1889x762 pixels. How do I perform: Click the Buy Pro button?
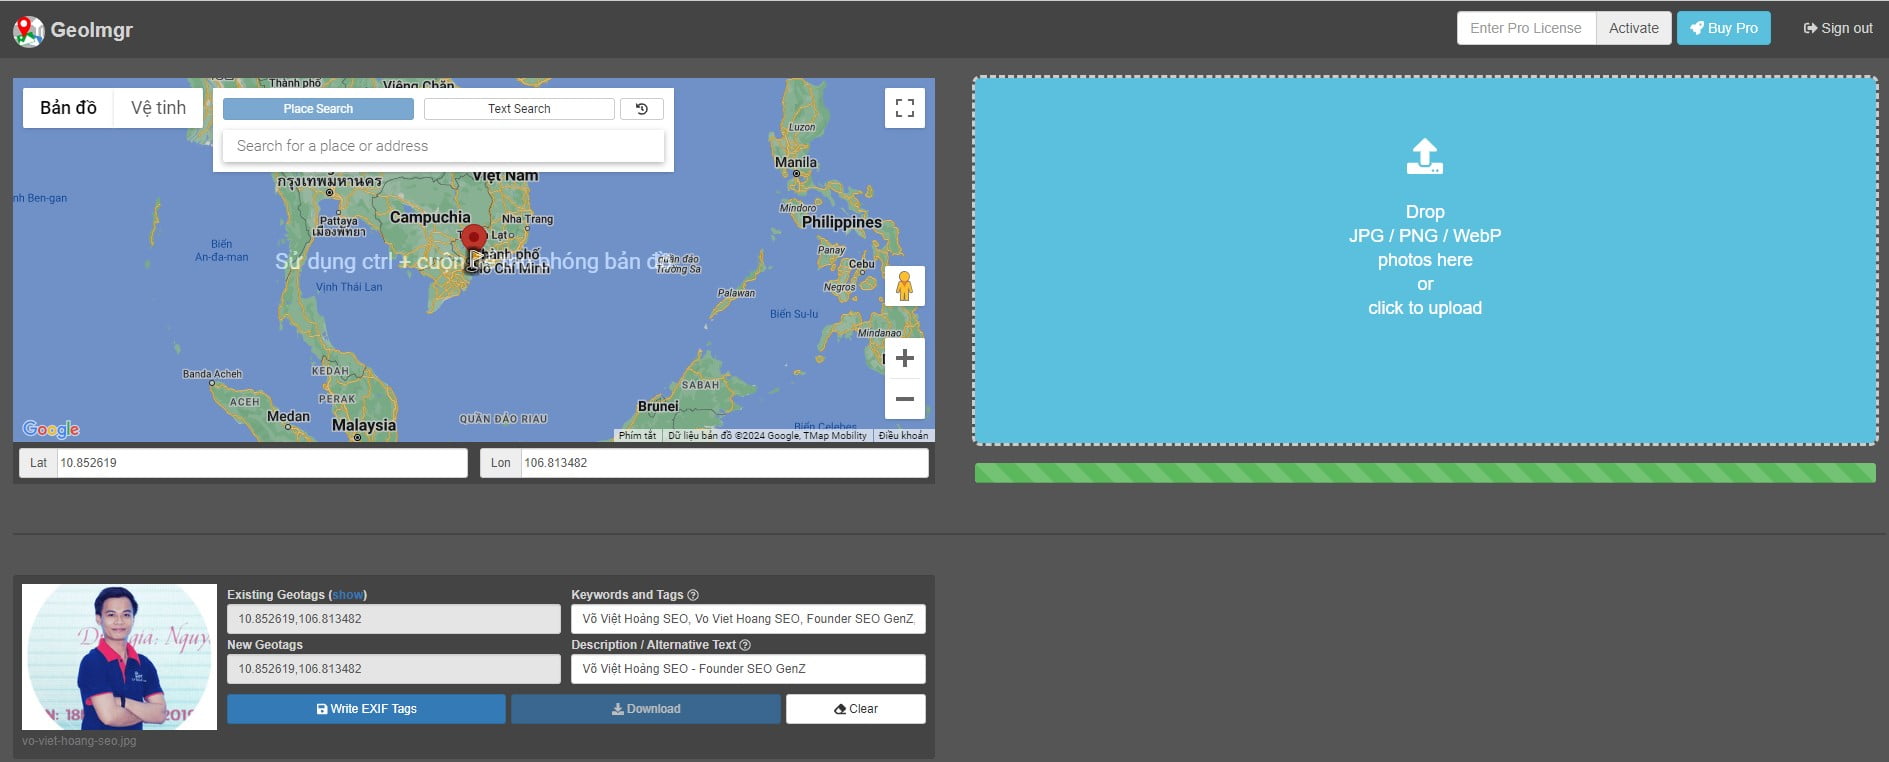pyautogui.click(x=1724, y=28)
